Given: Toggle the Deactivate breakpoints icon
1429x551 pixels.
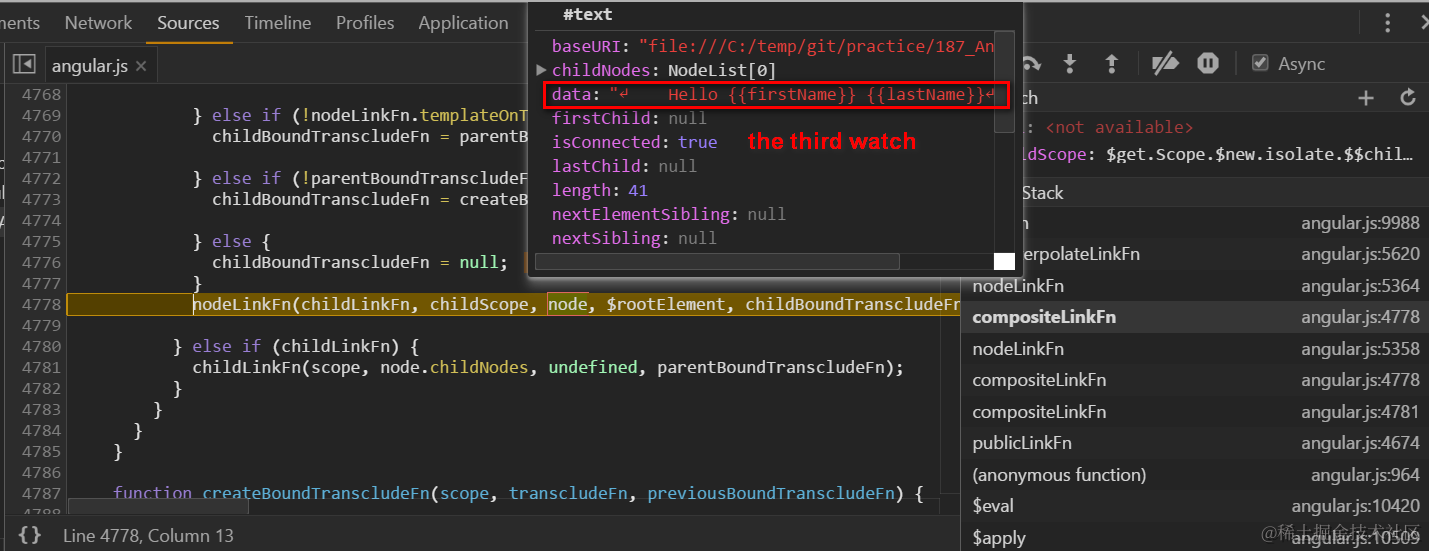Looking at the screenshot, I should click(1165, 64).
